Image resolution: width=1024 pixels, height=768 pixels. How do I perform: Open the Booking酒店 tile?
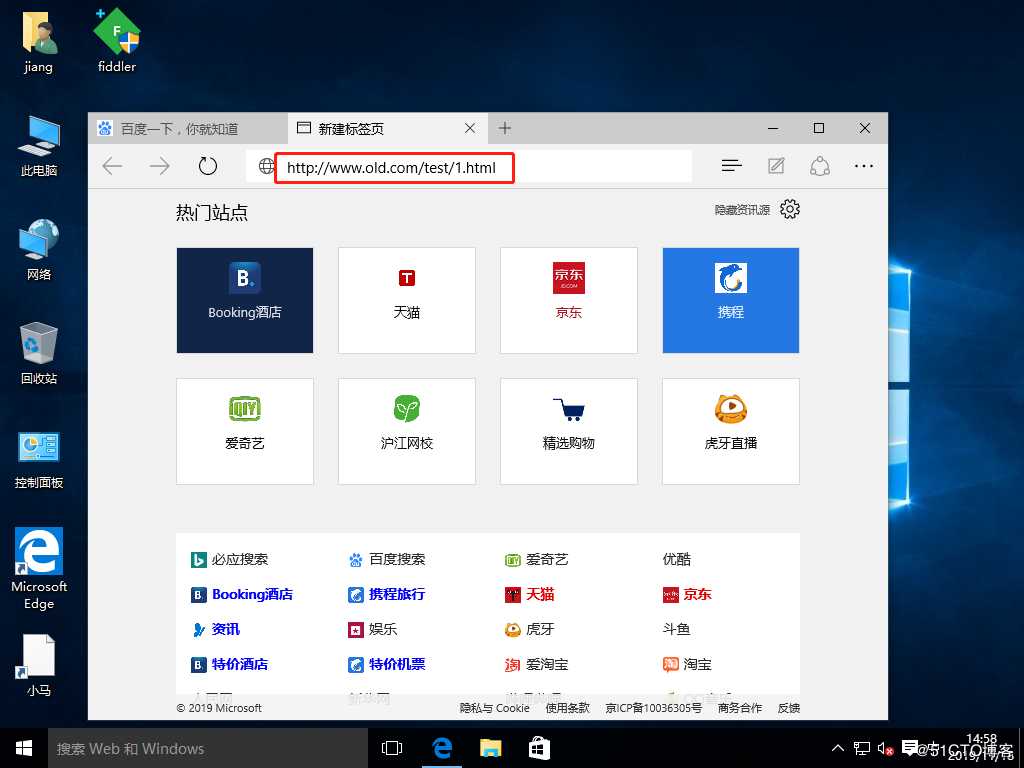(x=245, y=300)
